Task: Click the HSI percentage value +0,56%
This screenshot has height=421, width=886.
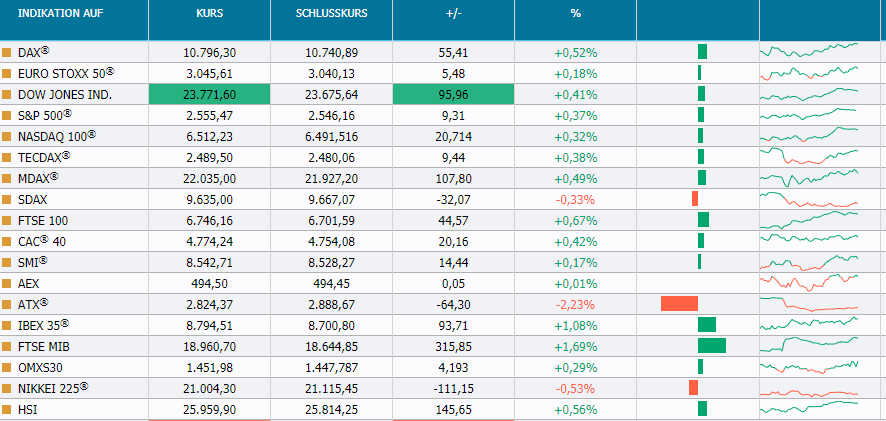Action: [x=575, y=409]
